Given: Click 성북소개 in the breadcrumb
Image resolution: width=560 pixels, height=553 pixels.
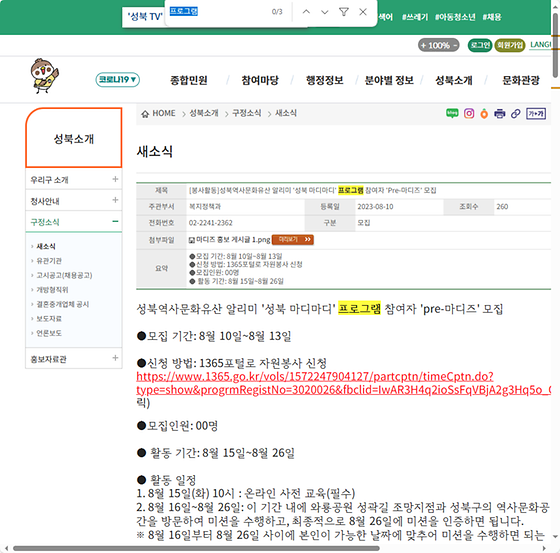Looking at the screenshot, I should click(204, 113).
